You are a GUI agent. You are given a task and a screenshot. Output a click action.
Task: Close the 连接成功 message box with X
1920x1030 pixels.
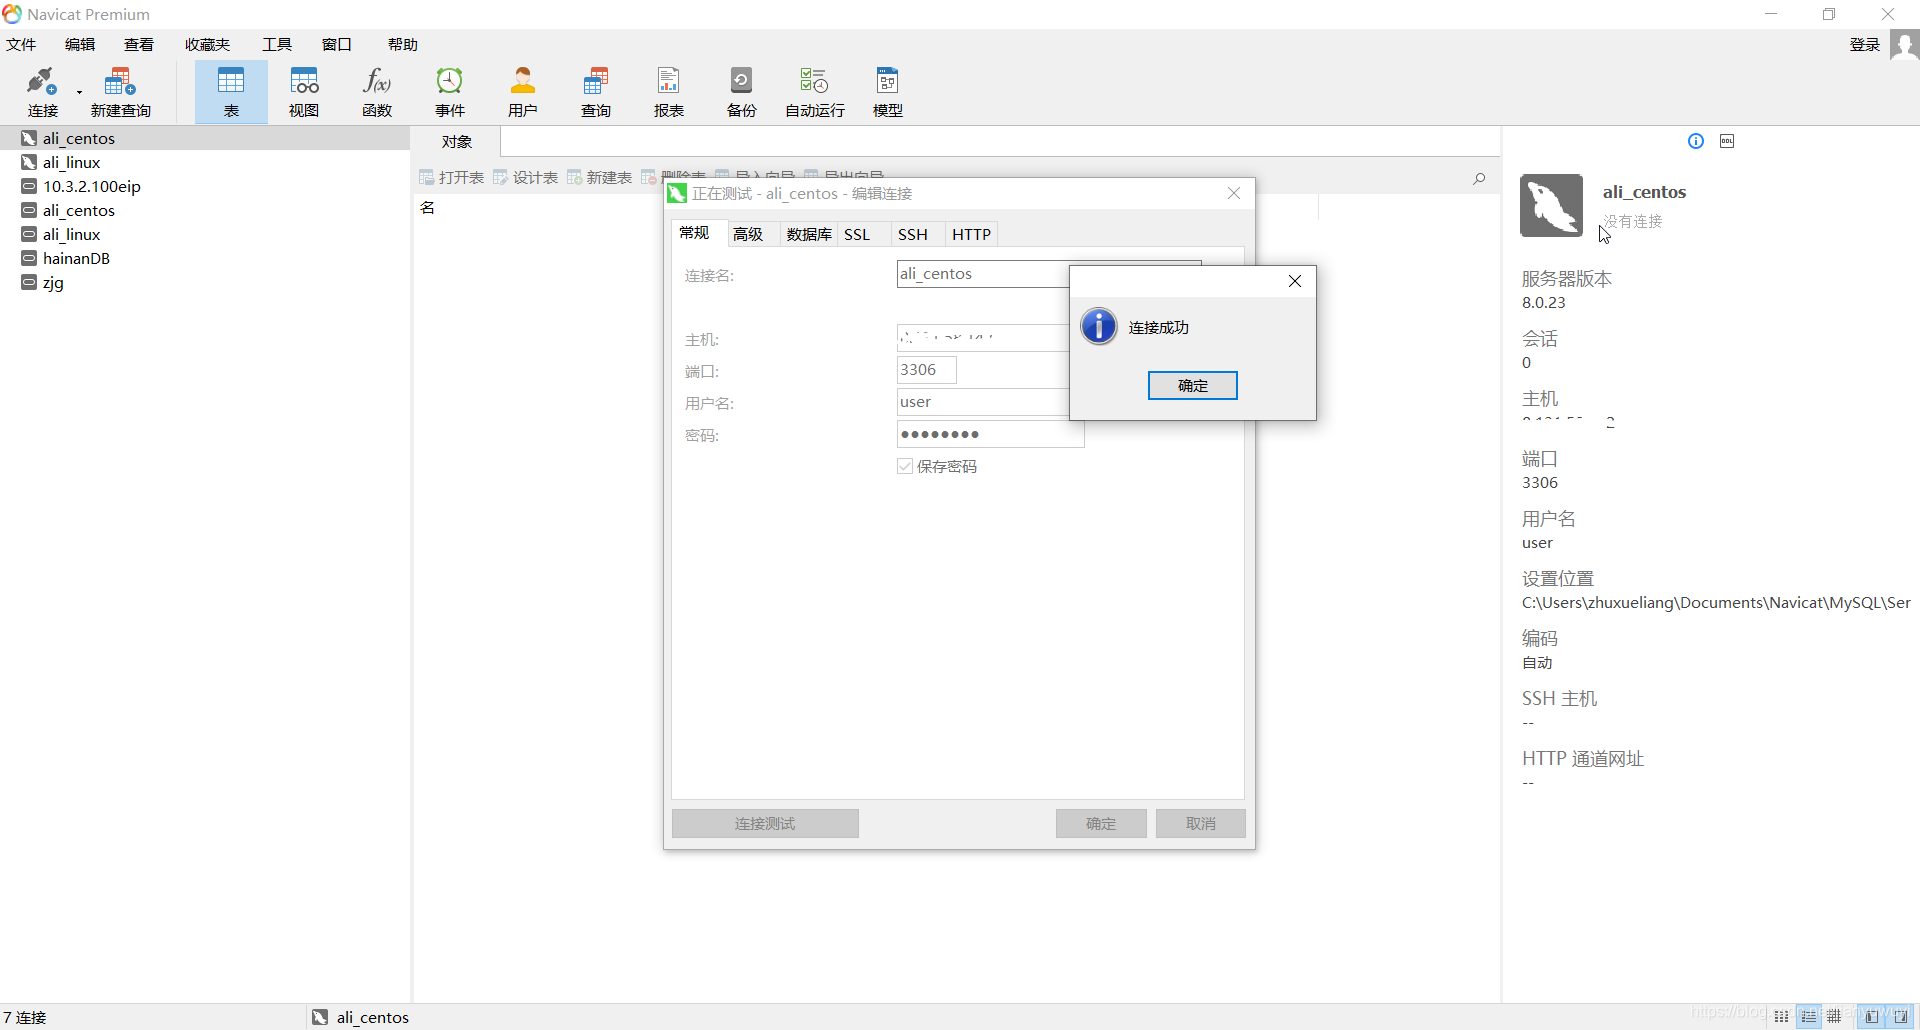pyautogui.click(x=1295, y=281)
